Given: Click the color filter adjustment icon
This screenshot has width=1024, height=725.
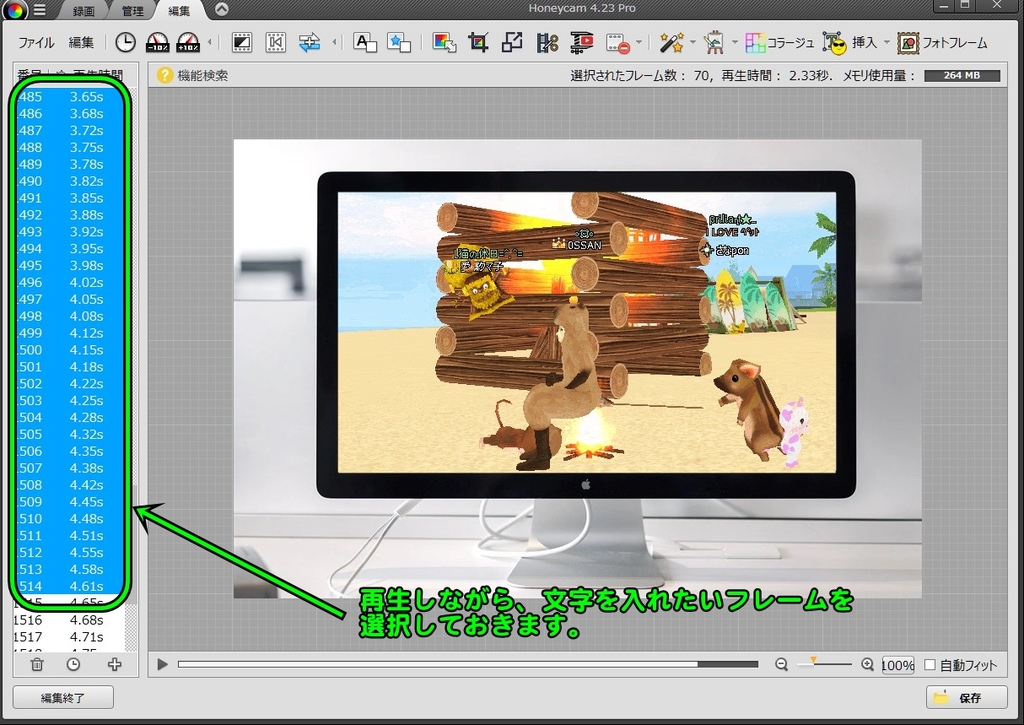Looking at the screenshot, I should pos(444,42).
